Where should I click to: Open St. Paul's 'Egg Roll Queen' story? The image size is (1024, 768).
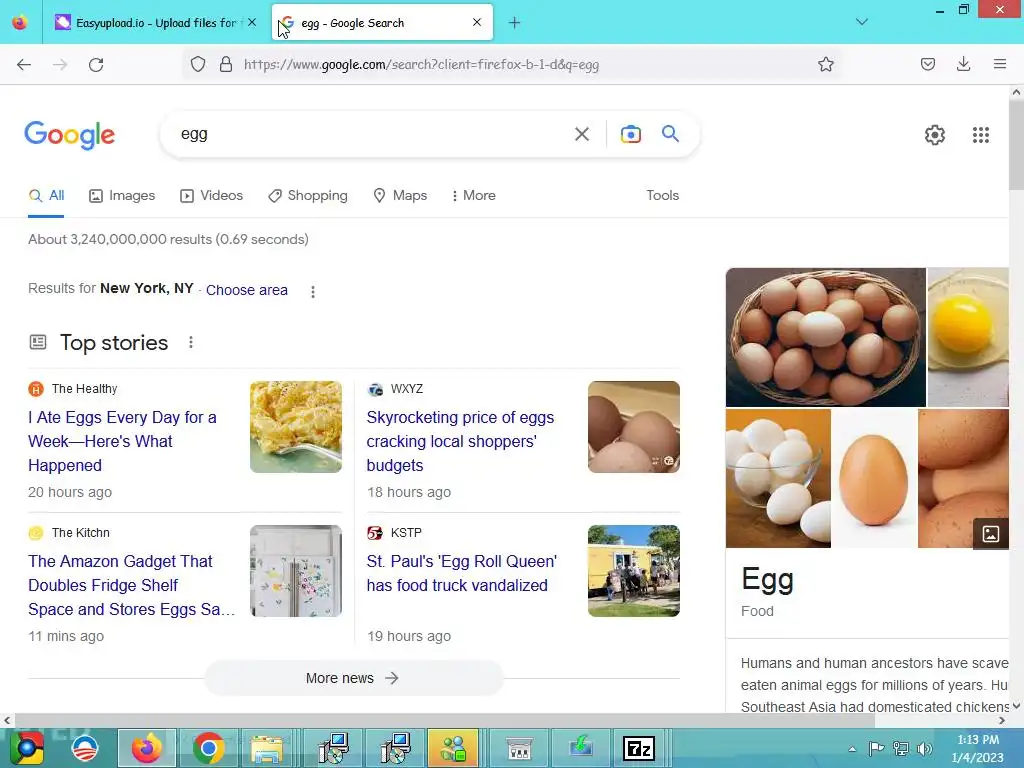tap(462, 573)
